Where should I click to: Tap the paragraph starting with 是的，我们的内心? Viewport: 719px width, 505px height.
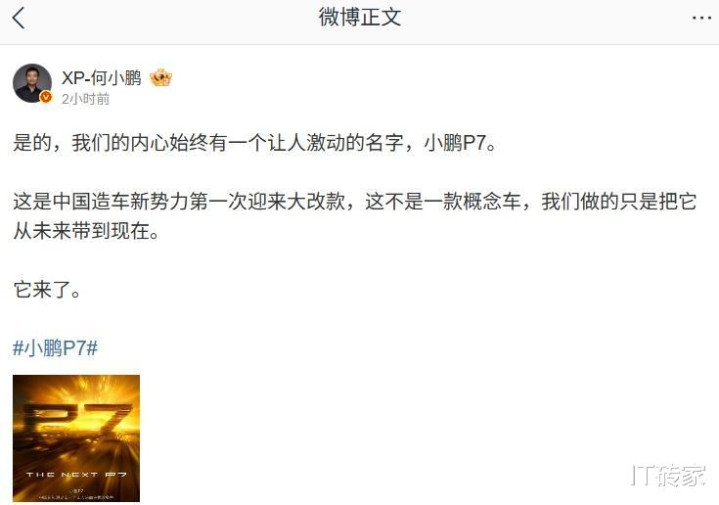(x=254, y=143)
